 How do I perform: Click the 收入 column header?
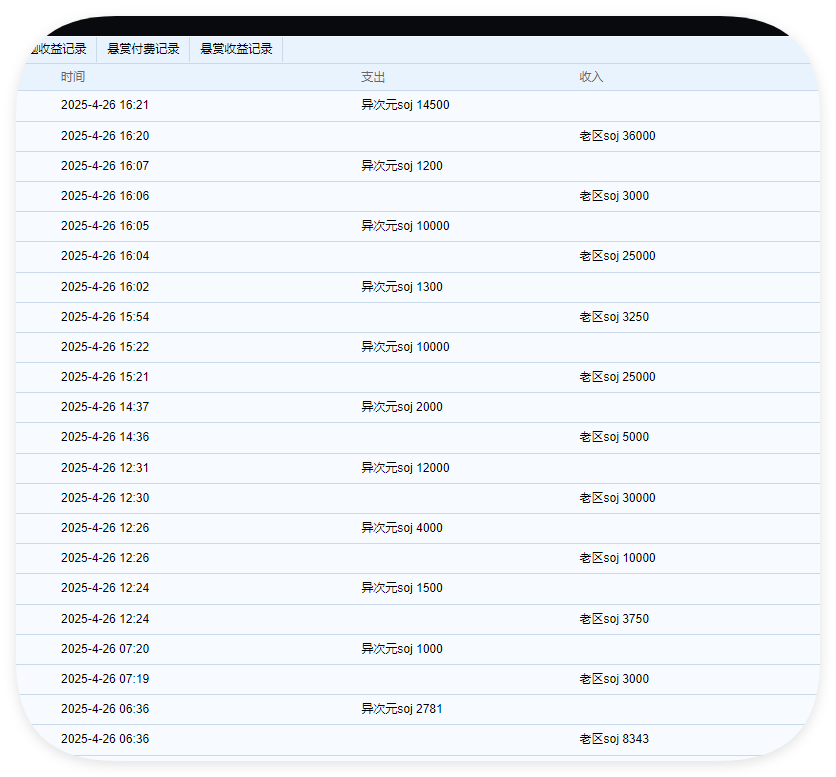591,77
